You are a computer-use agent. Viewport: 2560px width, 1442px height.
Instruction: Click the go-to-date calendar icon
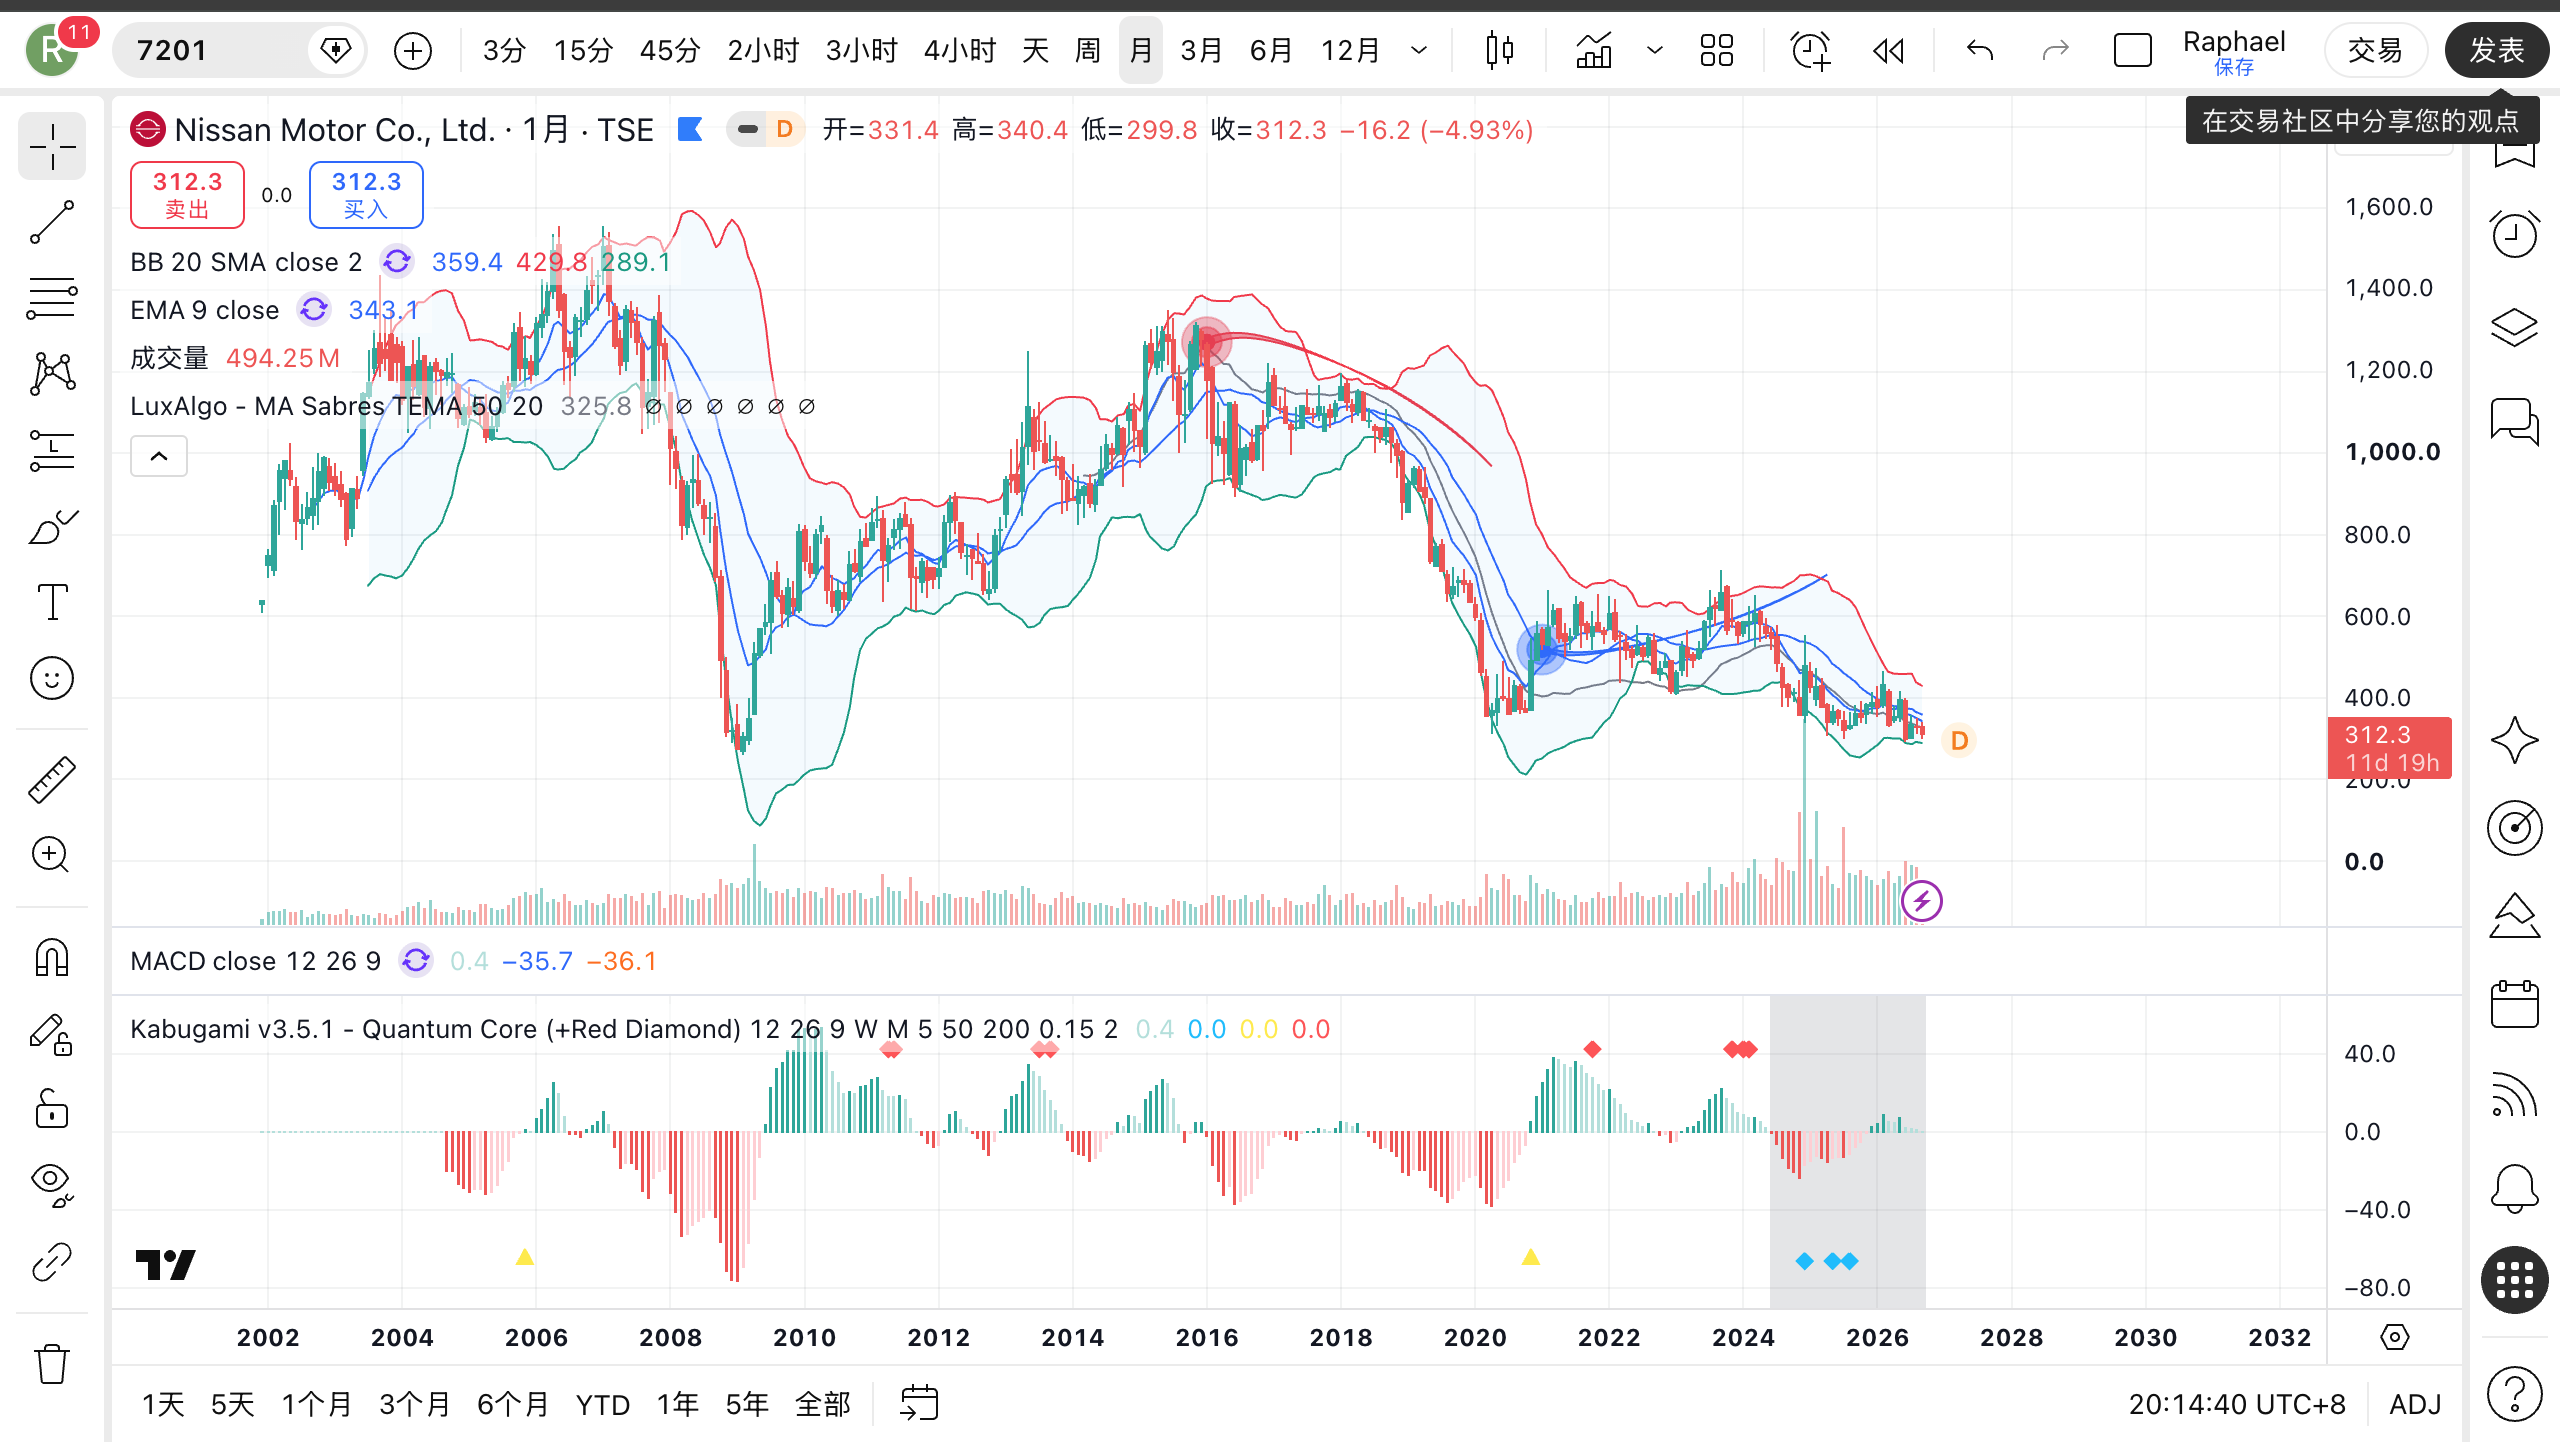(x=919, y=1403)
